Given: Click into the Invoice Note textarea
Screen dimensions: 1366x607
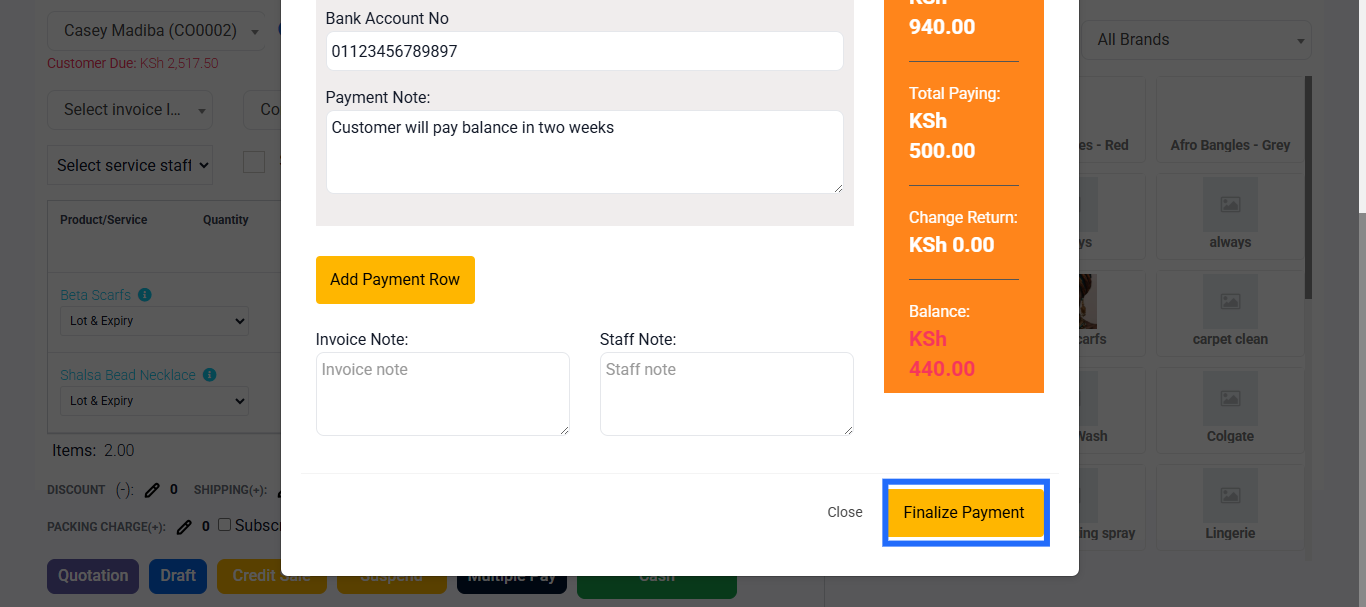Looking at the screenshot, I should click(x=443, y=394).
